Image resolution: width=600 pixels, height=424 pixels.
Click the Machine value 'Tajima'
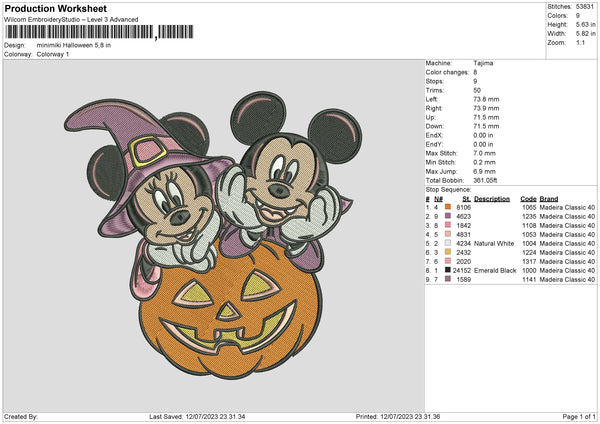483,63
